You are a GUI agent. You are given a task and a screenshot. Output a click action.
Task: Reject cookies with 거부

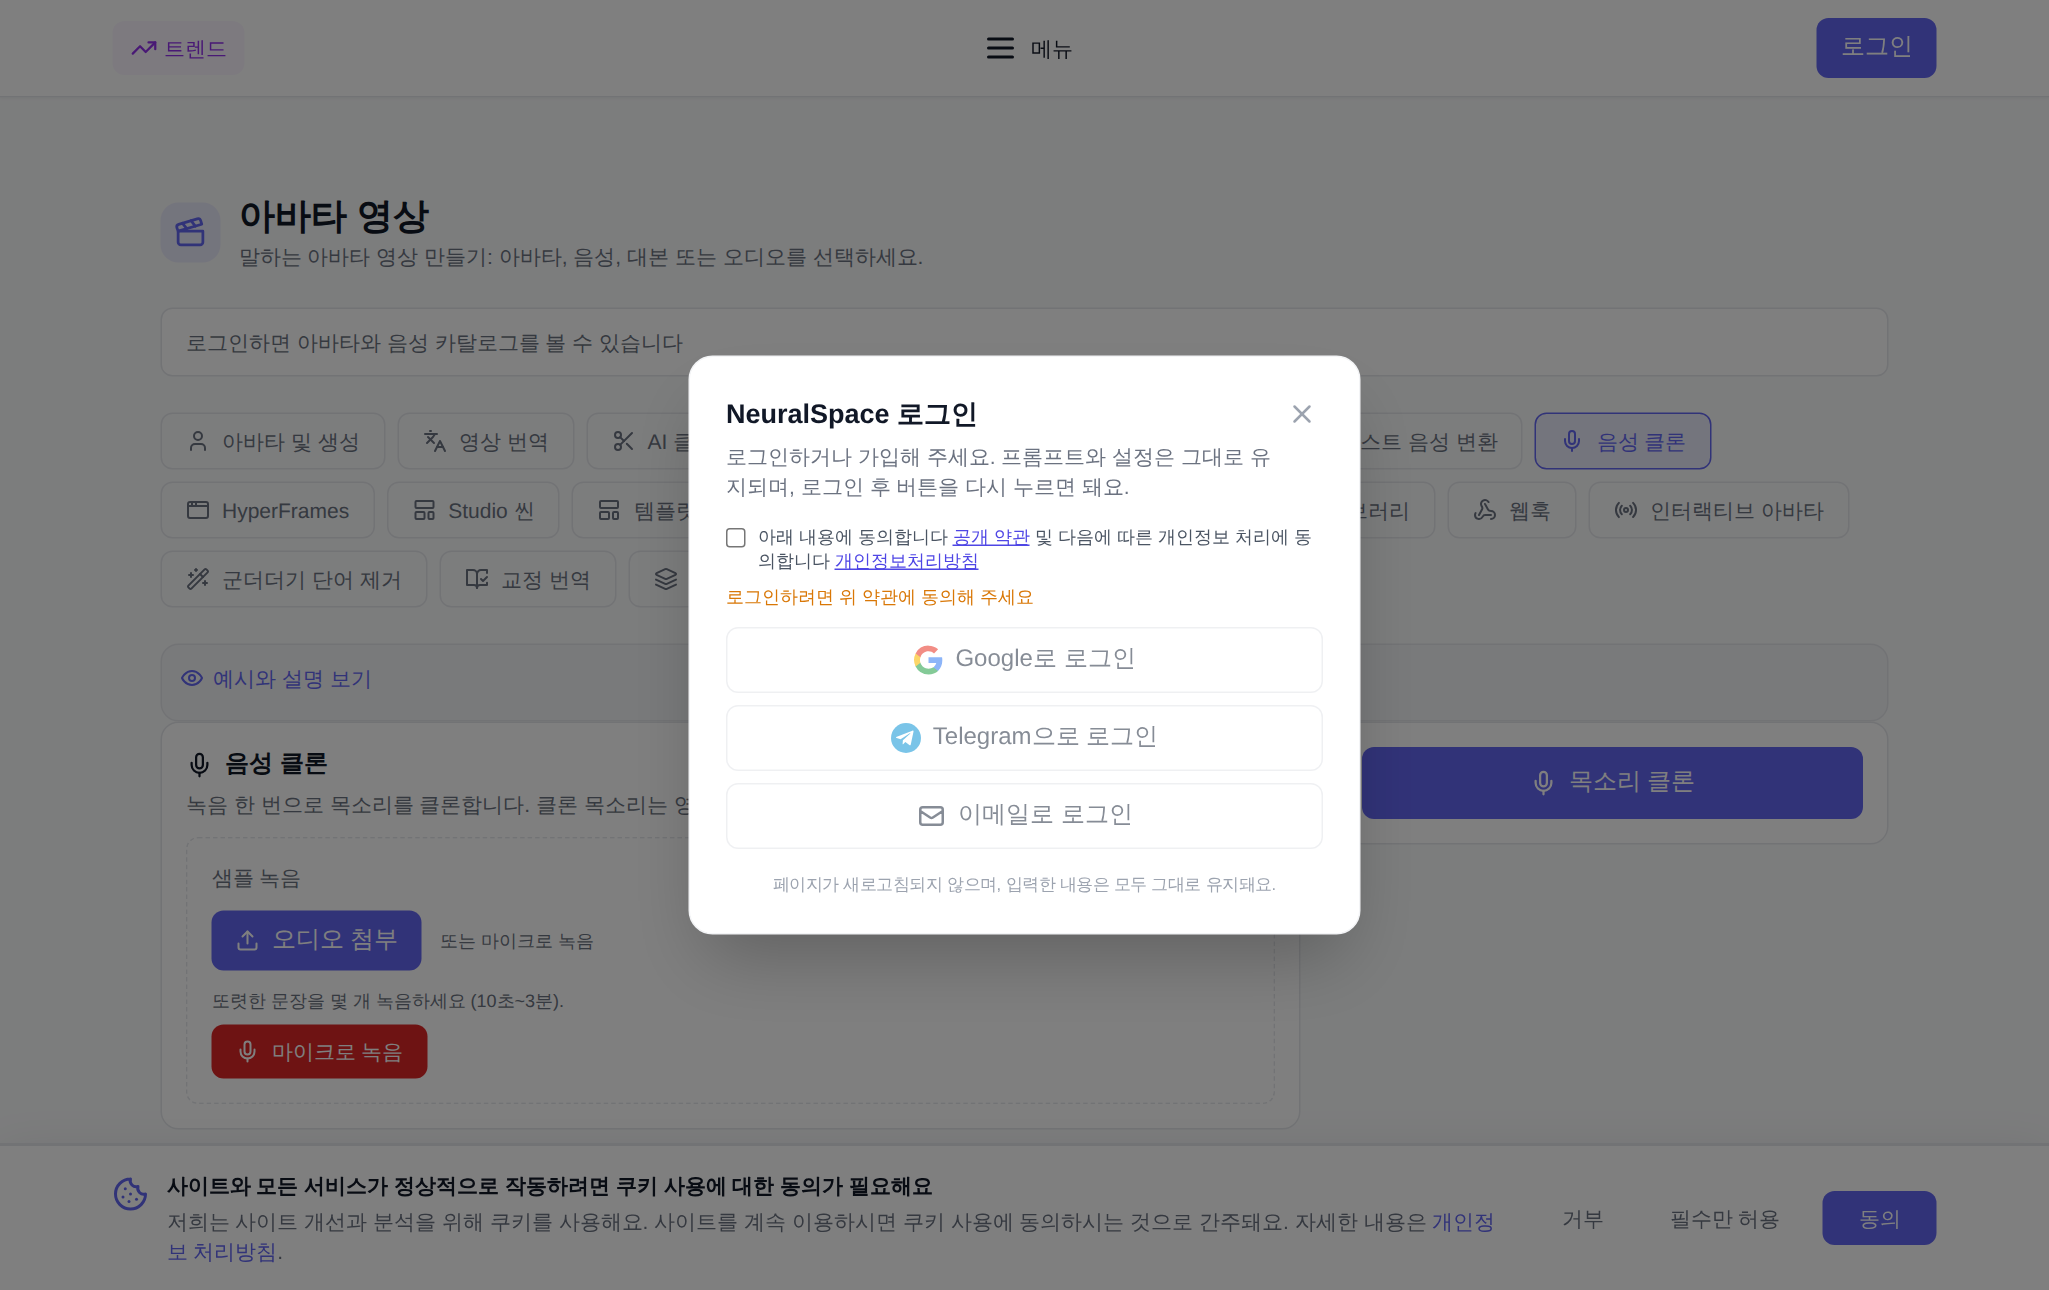tap(1583, 1219)
